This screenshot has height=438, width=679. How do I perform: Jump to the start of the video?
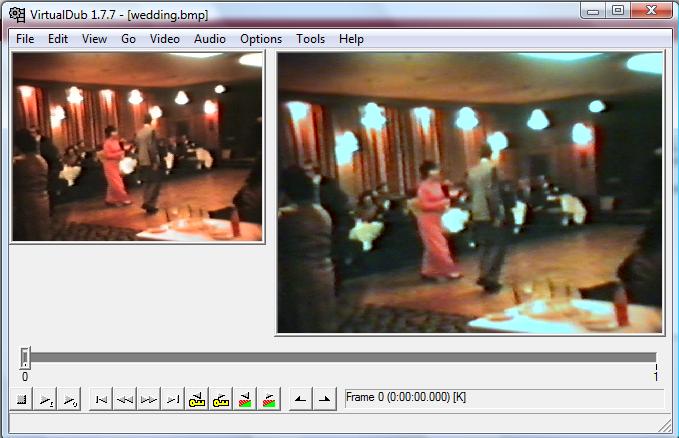(x=101, y=399)
